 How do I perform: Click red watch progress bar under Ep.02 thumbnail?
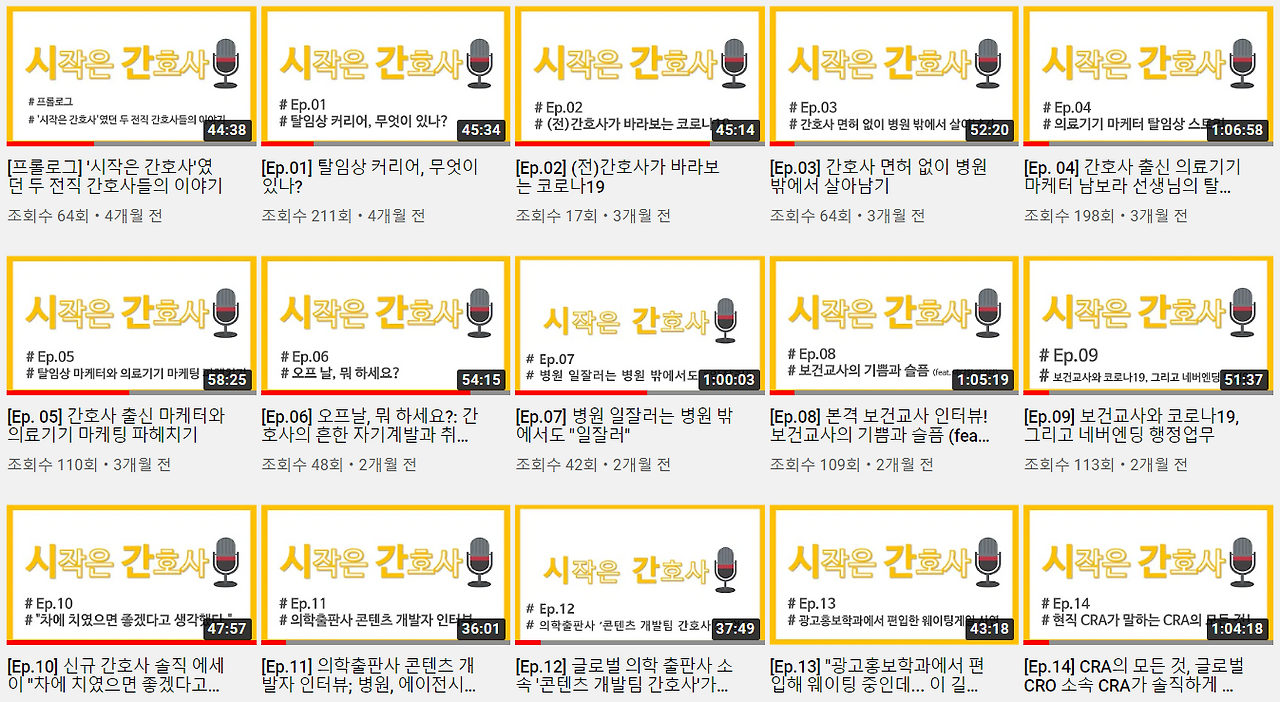click(x=612, y=143)
